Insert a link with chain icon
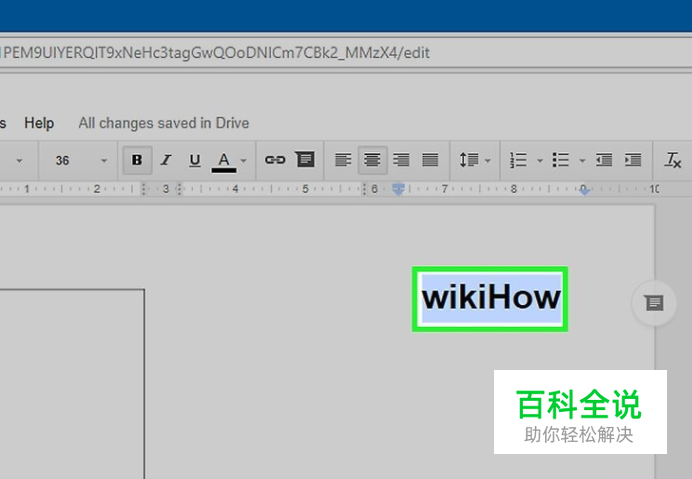Viewport: 692px width, 479px height. (x=275, y=160)
